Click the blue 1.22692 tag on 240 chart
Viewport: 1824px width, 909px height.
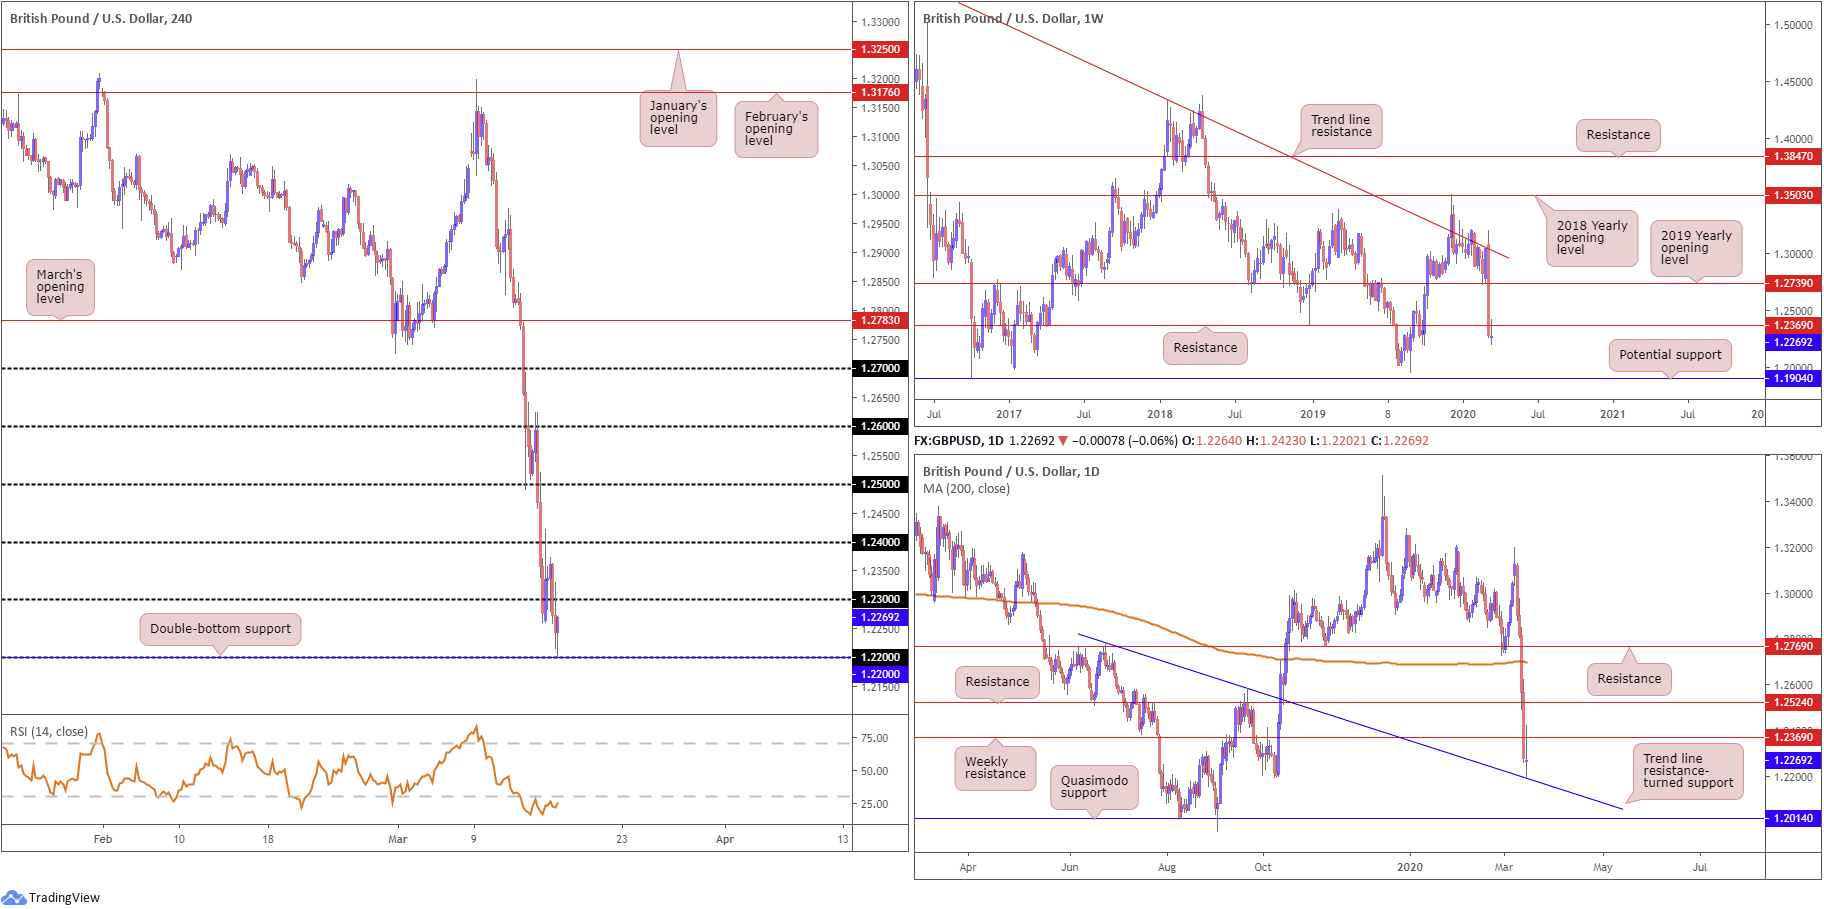pyautogui.click(x=880, y=617)
